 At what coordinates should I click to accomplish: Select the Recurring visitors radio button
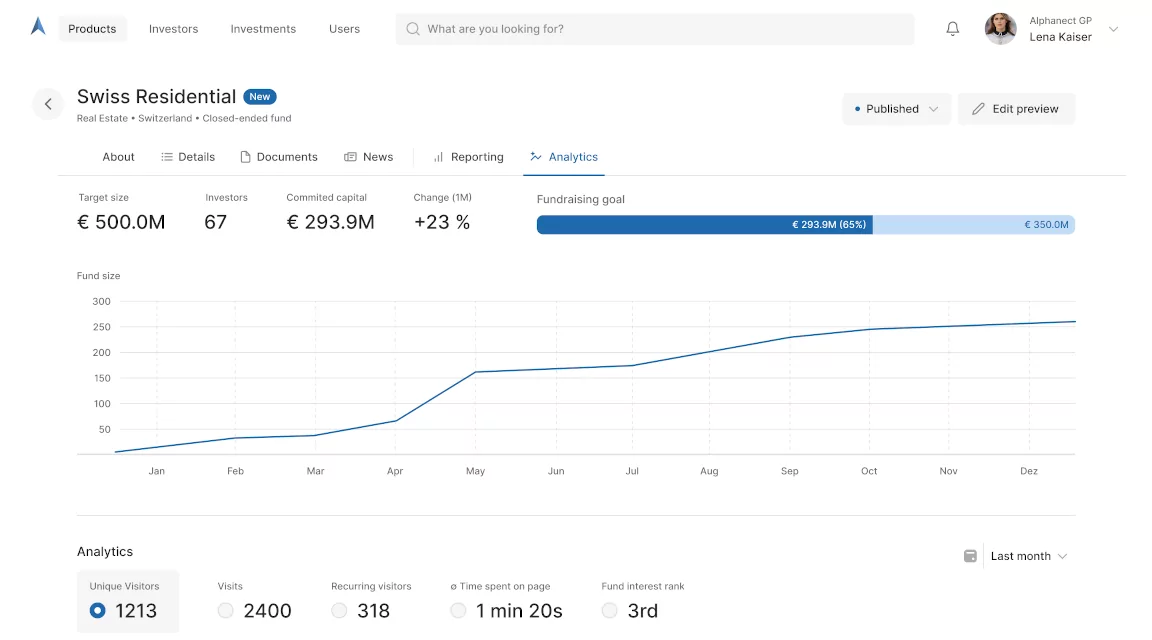click(339, 611)
